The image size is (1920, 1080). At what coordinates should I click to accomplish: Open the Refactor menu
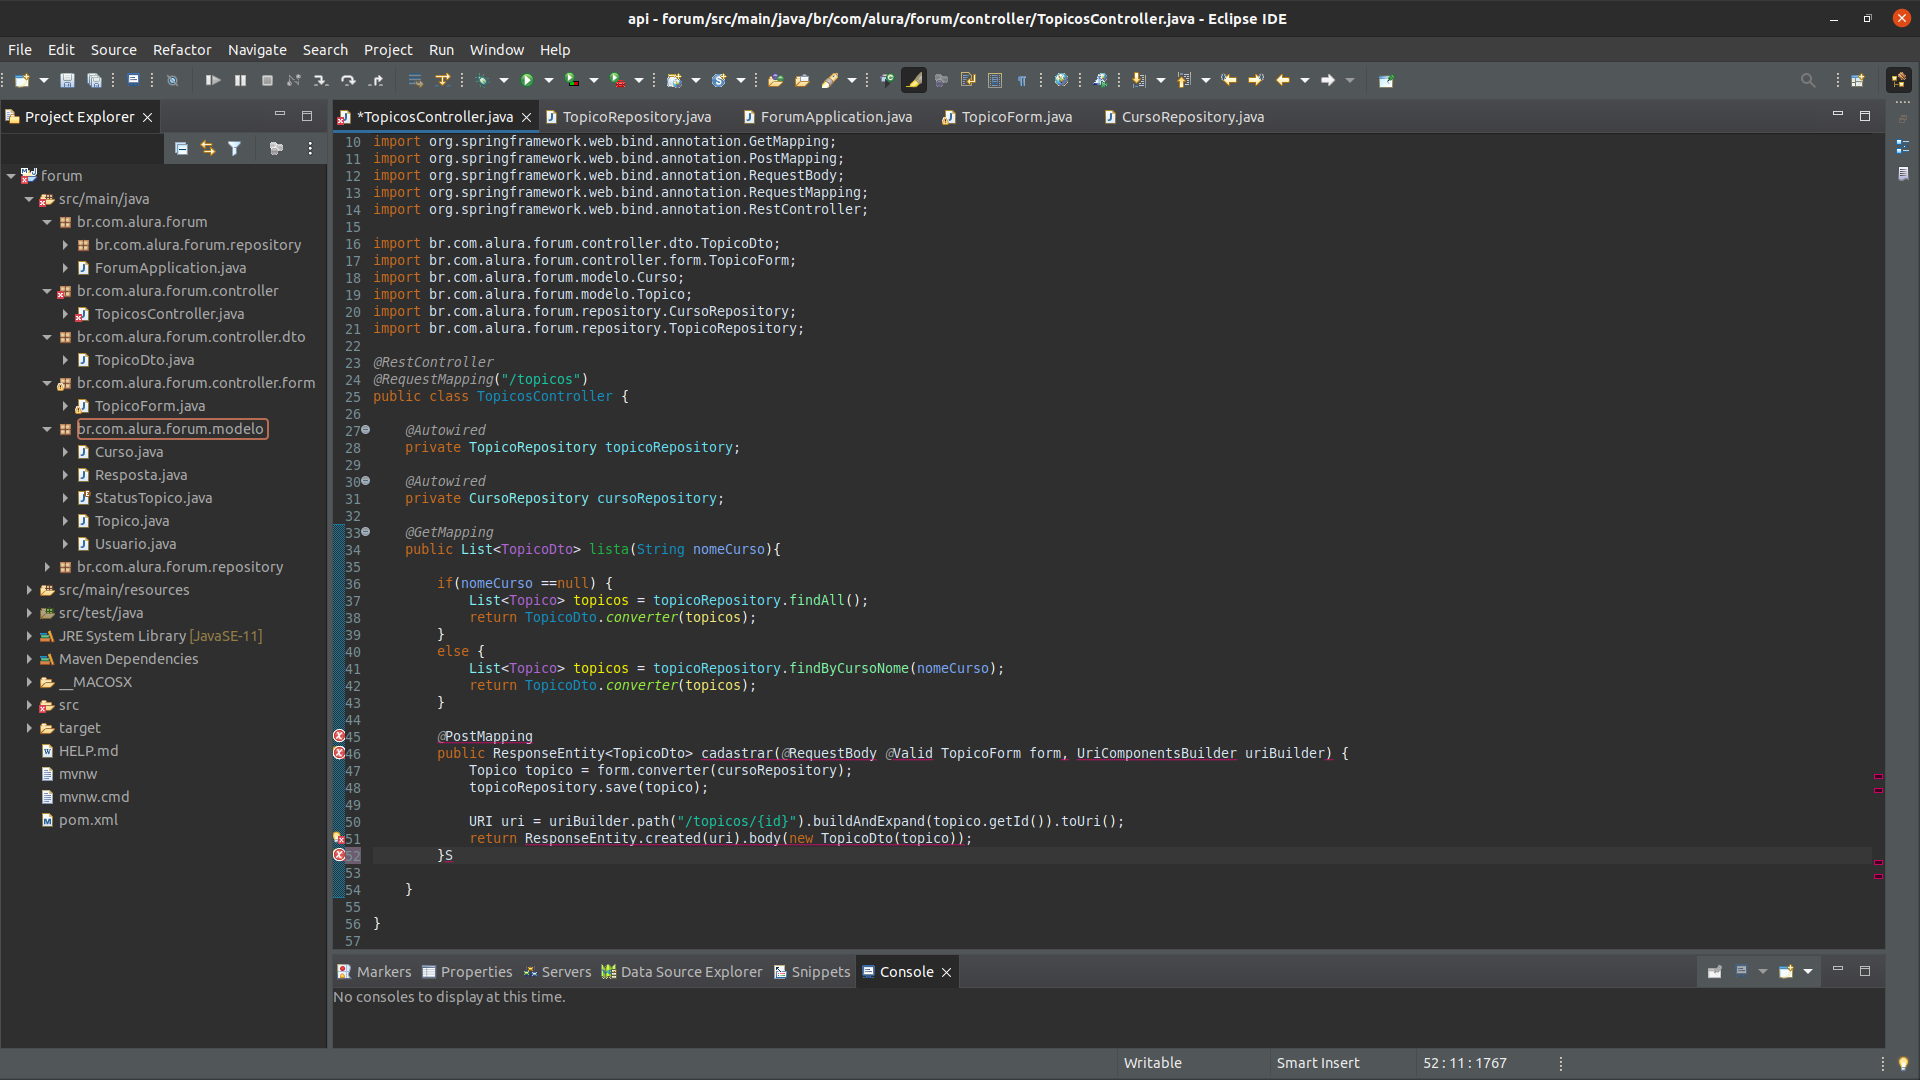(x=182, y=50)
